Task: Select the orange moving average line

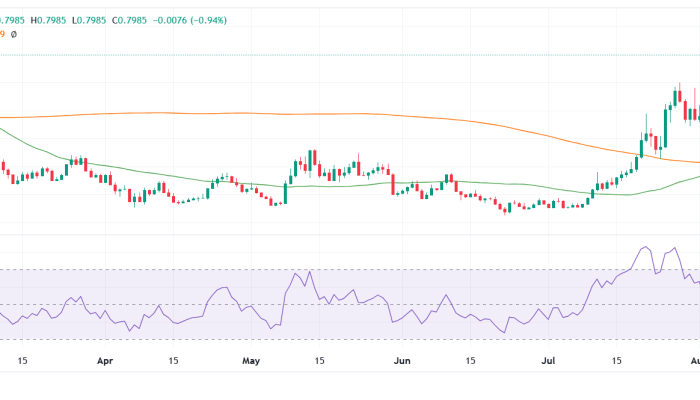Action: [x=300, y=112]
